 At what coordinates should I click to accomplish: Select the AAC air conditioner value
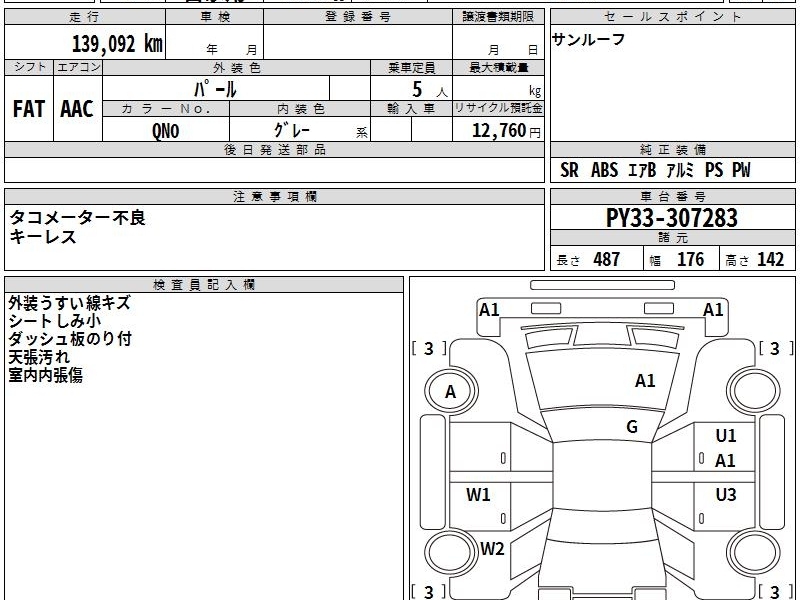click(x=77, y=109)
